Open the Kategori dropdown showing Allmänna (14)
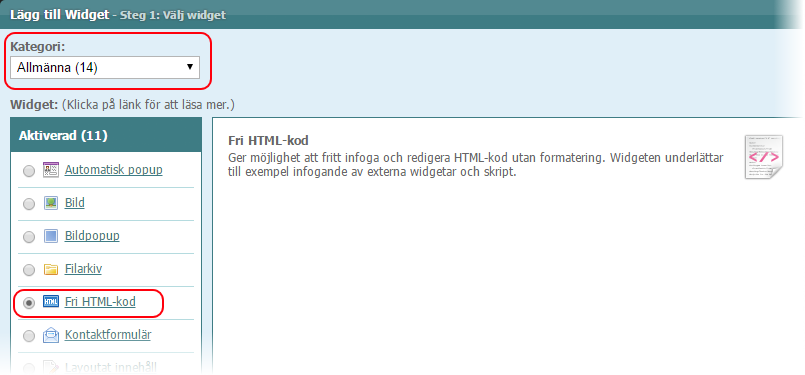Screen dimensions: 805x375 coord(105,67)
